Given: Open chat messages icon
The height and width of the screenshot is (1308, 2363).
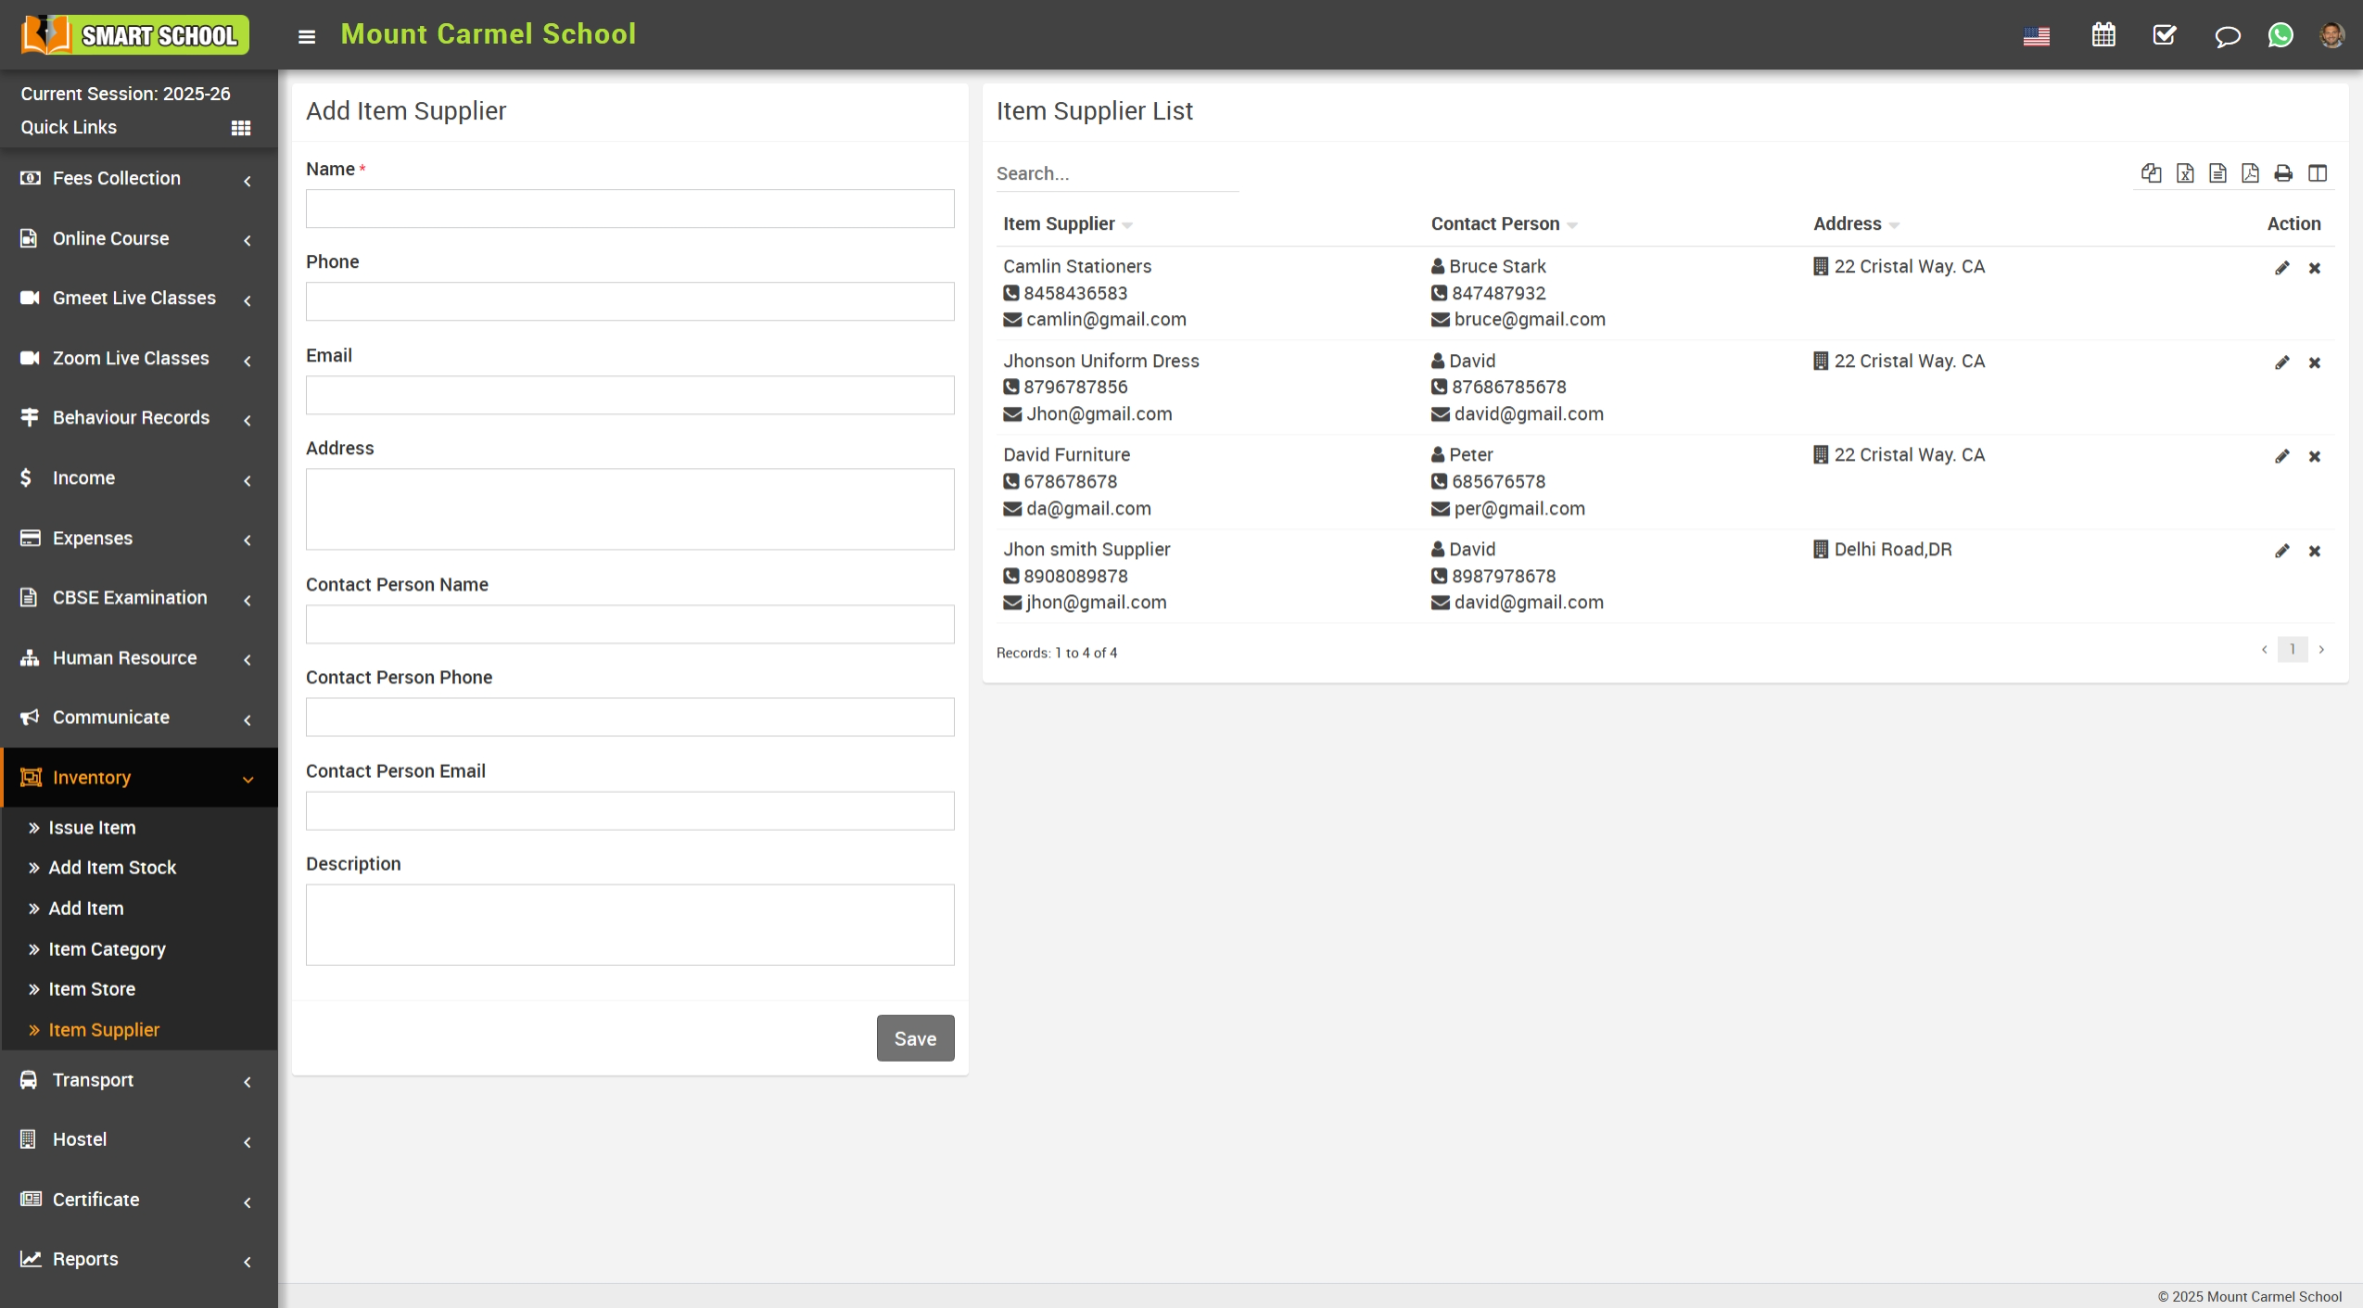Looking at the screenshot, I should (2227, 36).
